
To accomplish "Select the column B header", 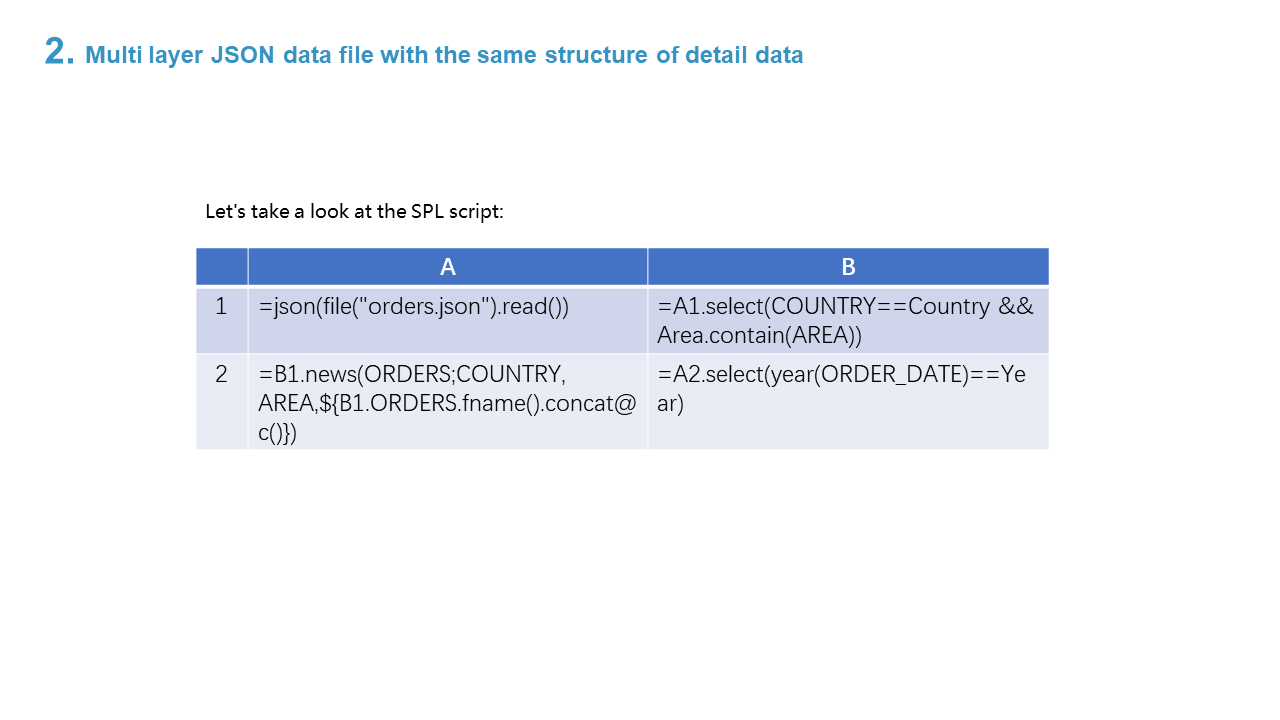I will (848, 267).
